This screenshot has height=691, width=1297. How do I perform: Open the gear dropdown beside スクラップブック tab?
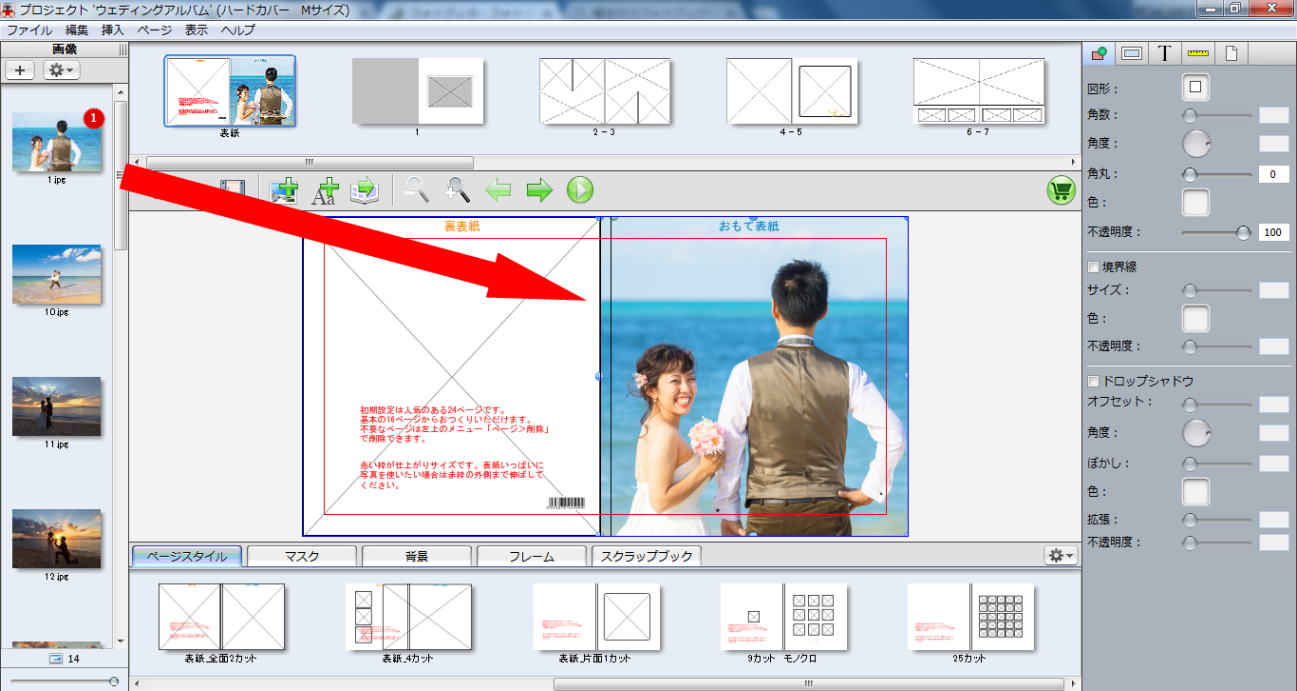tap(1059, 556)
